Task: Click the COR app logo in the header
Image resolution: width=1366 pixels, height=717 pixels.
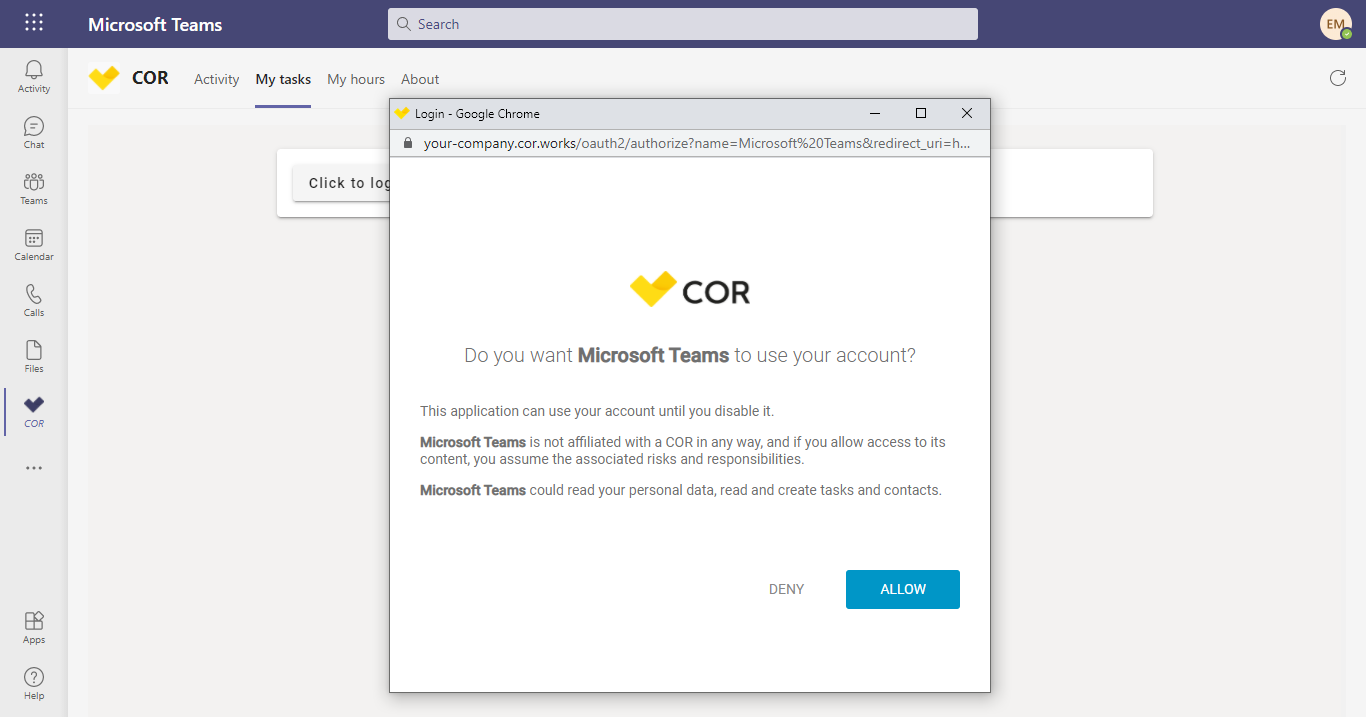Action: [x=104, y=78]
